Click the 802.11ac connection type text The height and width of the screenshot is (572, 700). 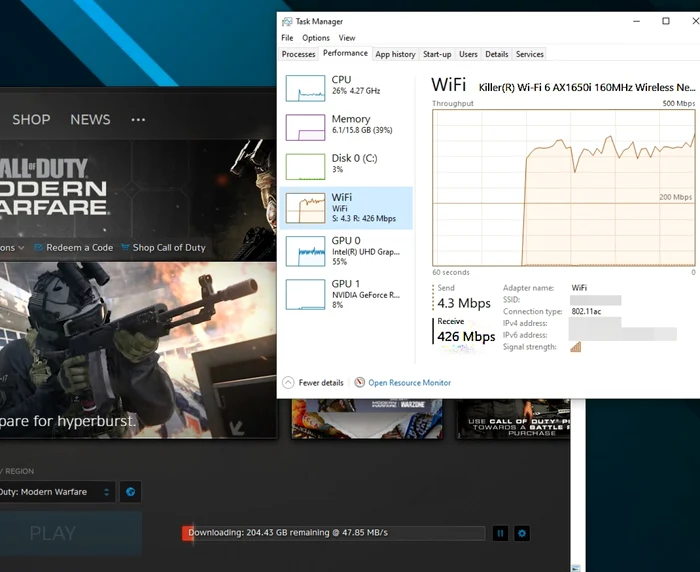click(x=586, y=311)
